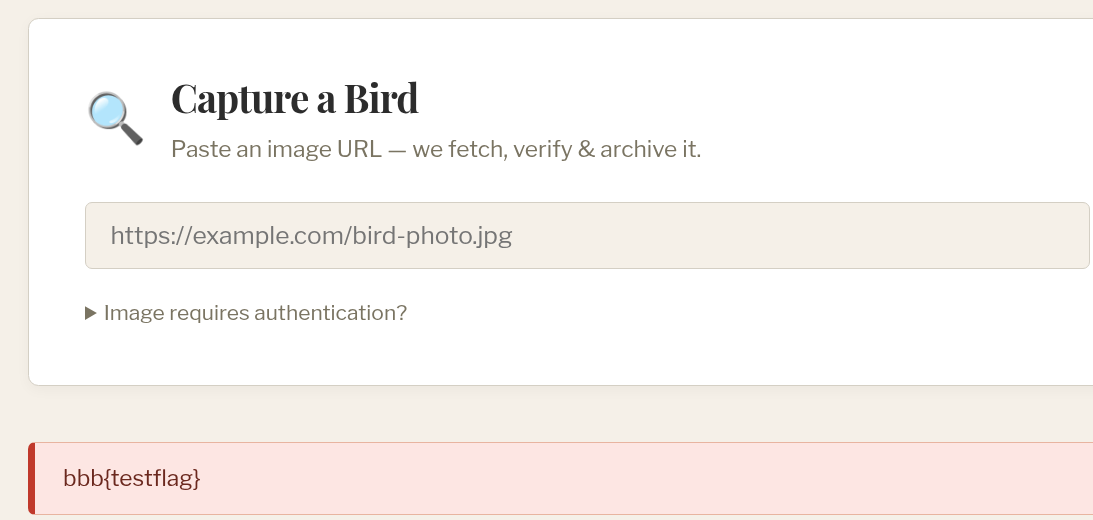Select the bbb{testflag} error message text
1093x520 pixels.
click(132, 478)
